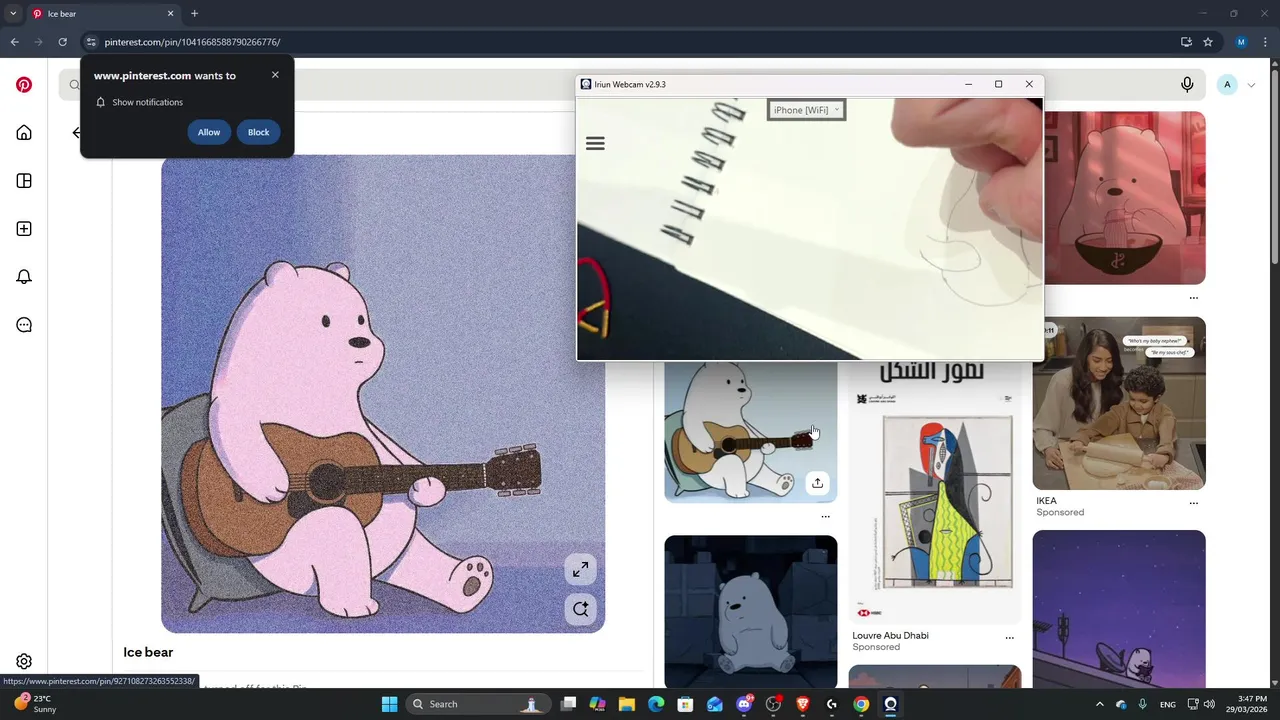Viewport: 1280px width, 720px height.
Task: Open Chrome three-dot menu
Action: [1265, 42]
